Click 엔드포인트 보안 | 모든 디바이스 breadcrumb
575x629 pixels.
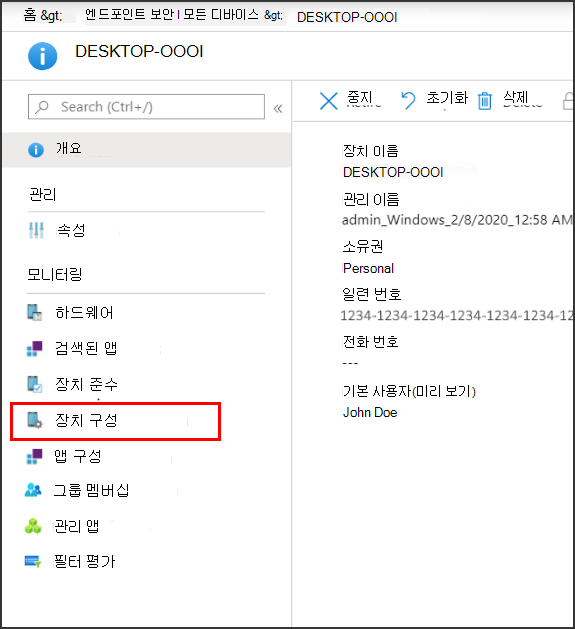click(172, 15)
